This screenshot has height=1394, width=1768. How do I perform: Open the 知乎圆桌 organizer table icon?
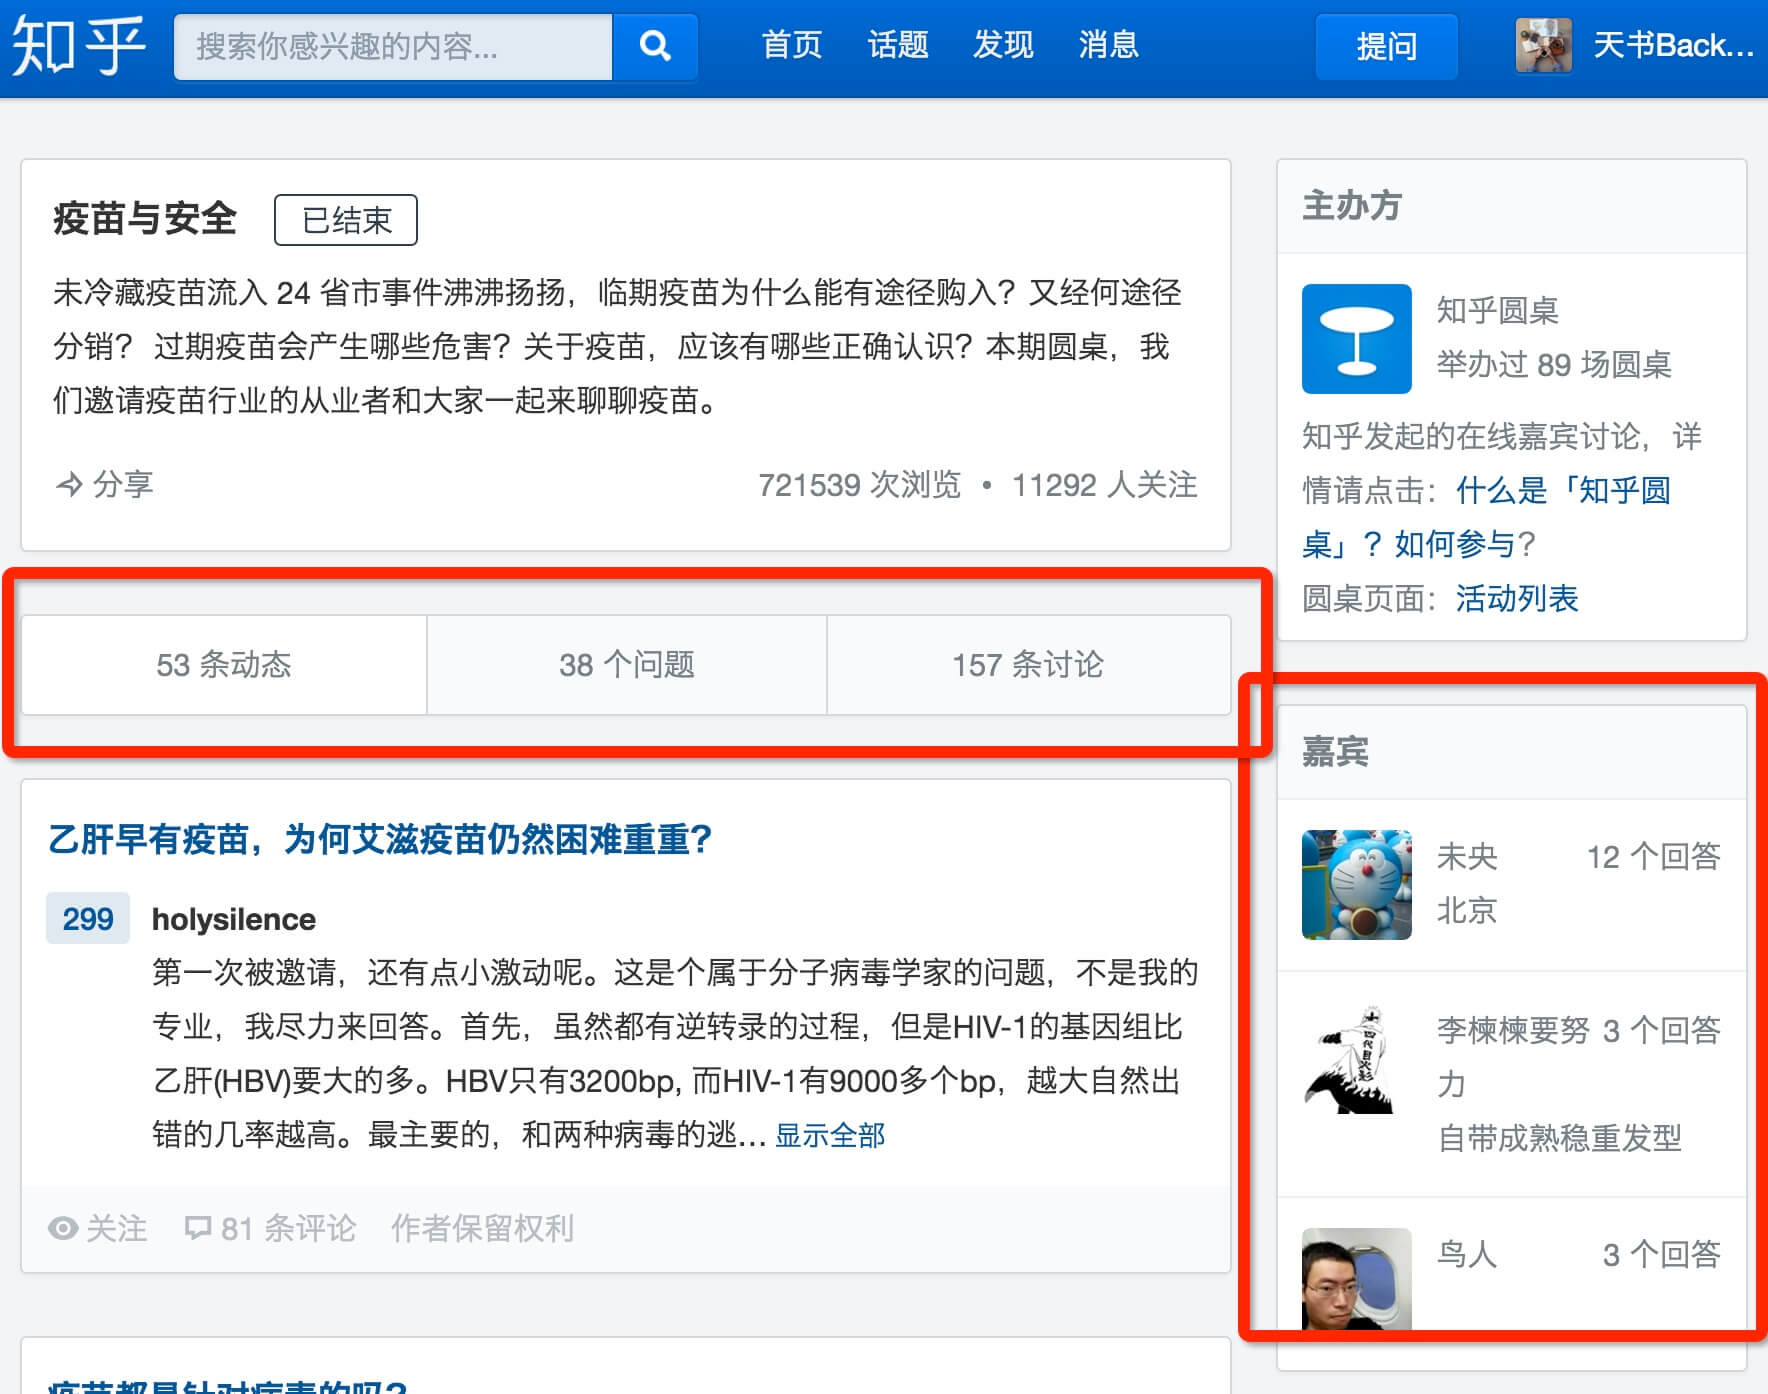[1356, 339]
